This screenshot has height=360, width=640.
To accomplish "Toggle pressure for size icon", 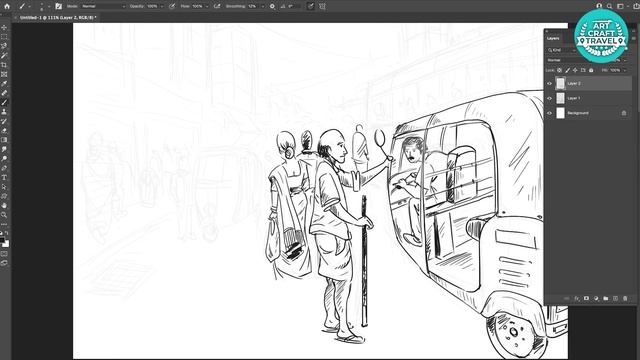I will point(311,6).
